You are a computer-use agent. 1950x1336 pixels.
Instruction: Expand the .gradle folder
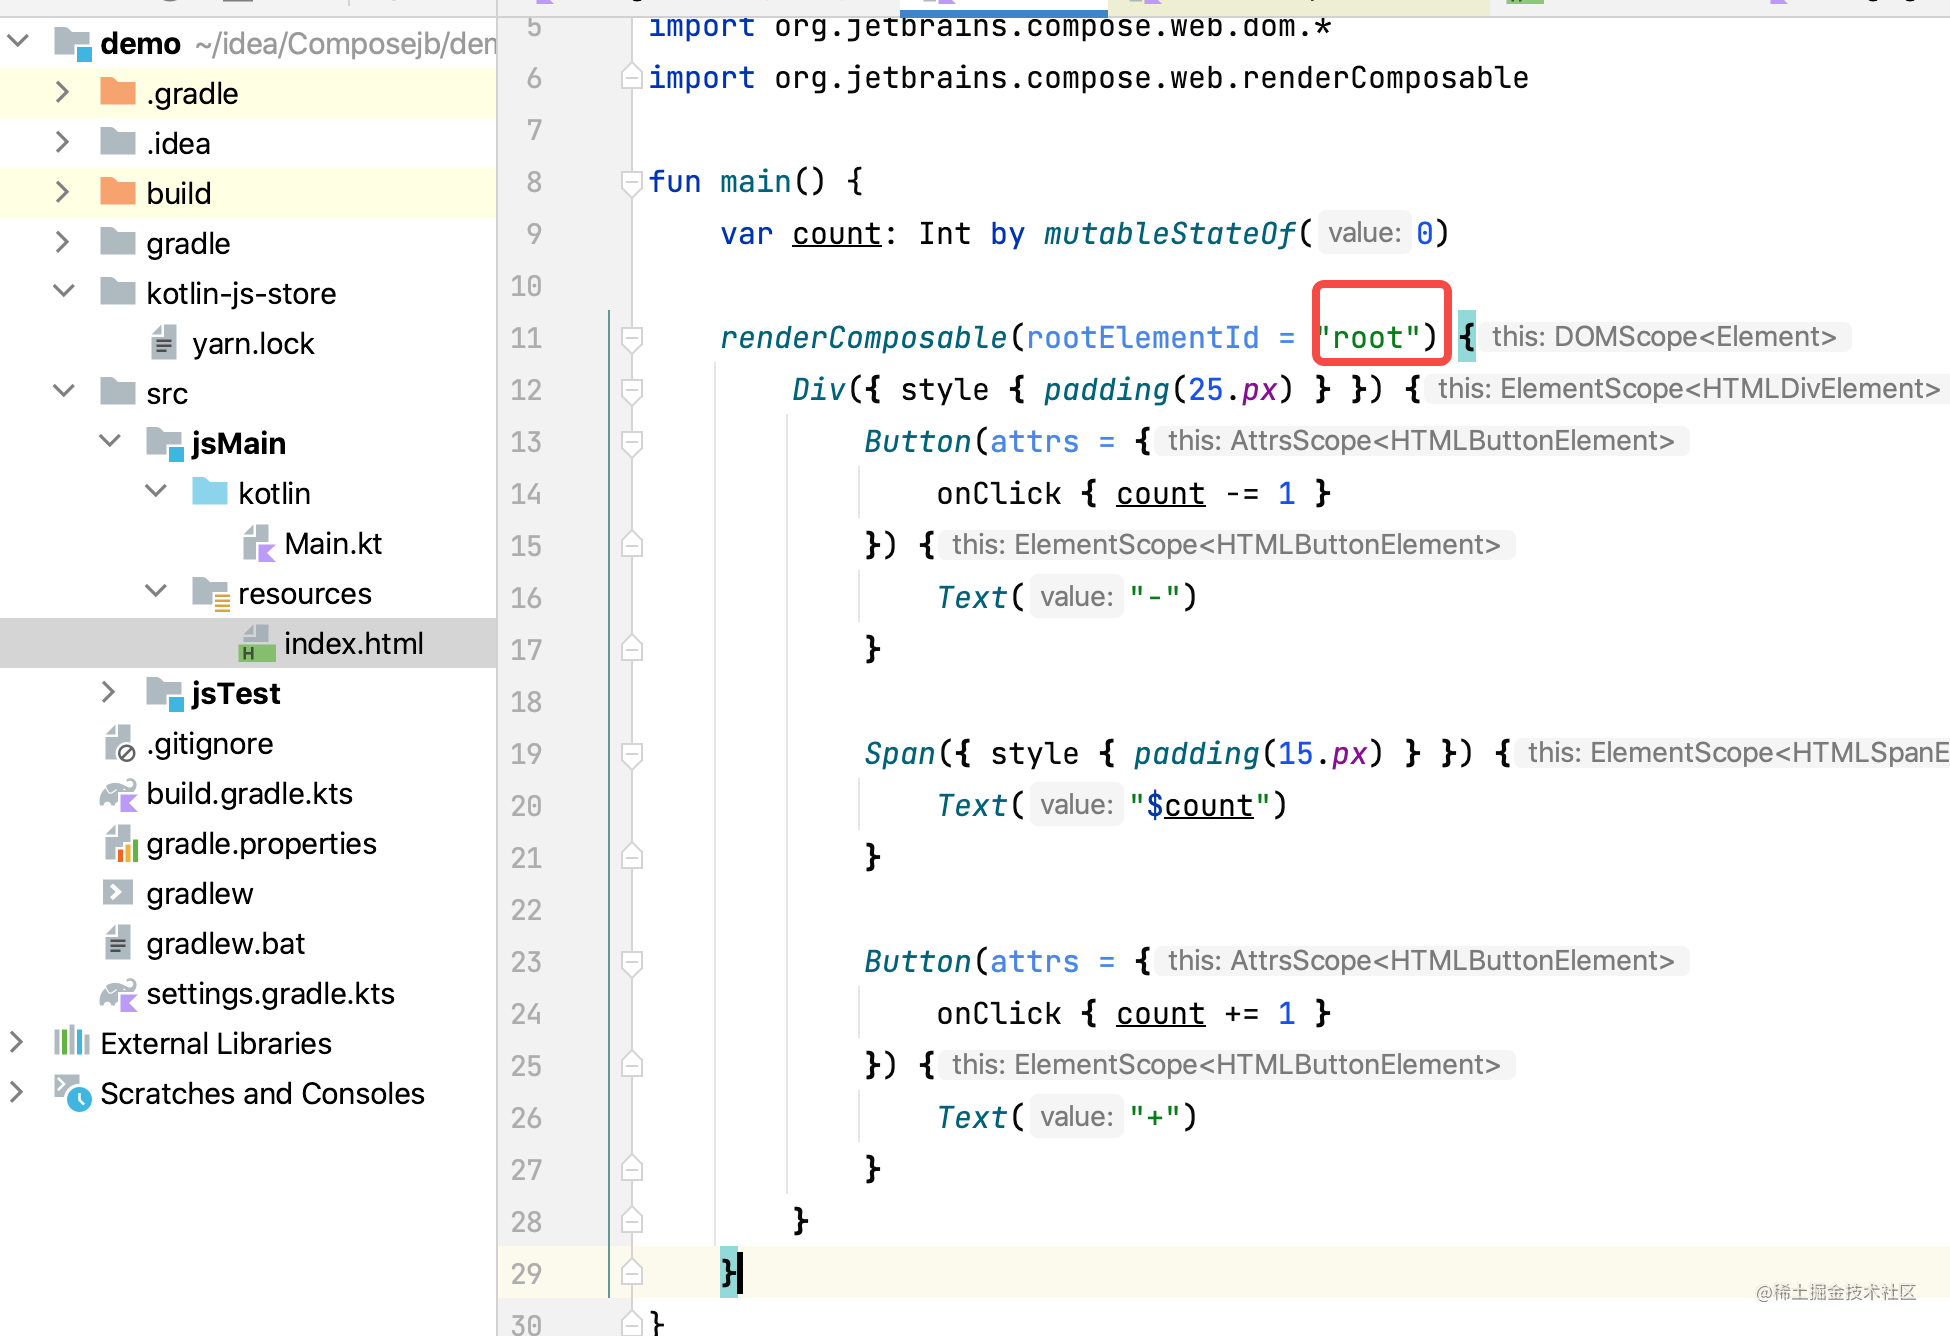[62, 93]
